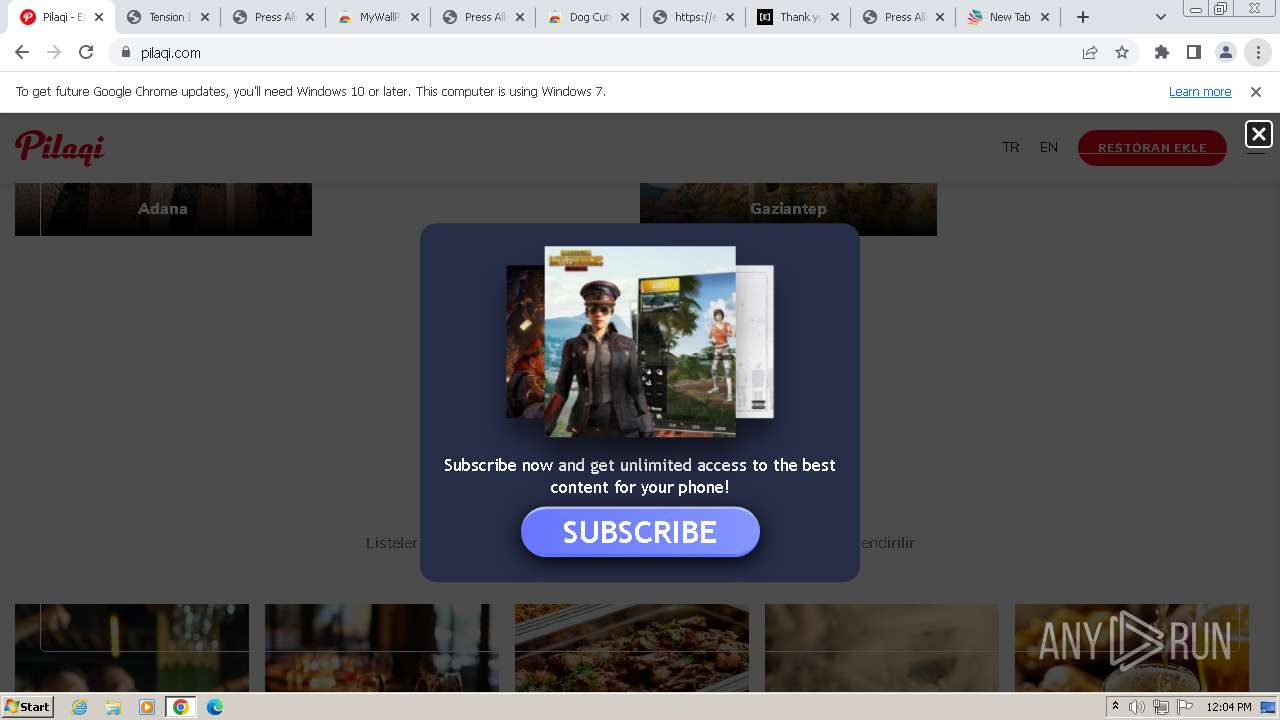
Task: Open File Explorer from taskbar
Action: 113,707
